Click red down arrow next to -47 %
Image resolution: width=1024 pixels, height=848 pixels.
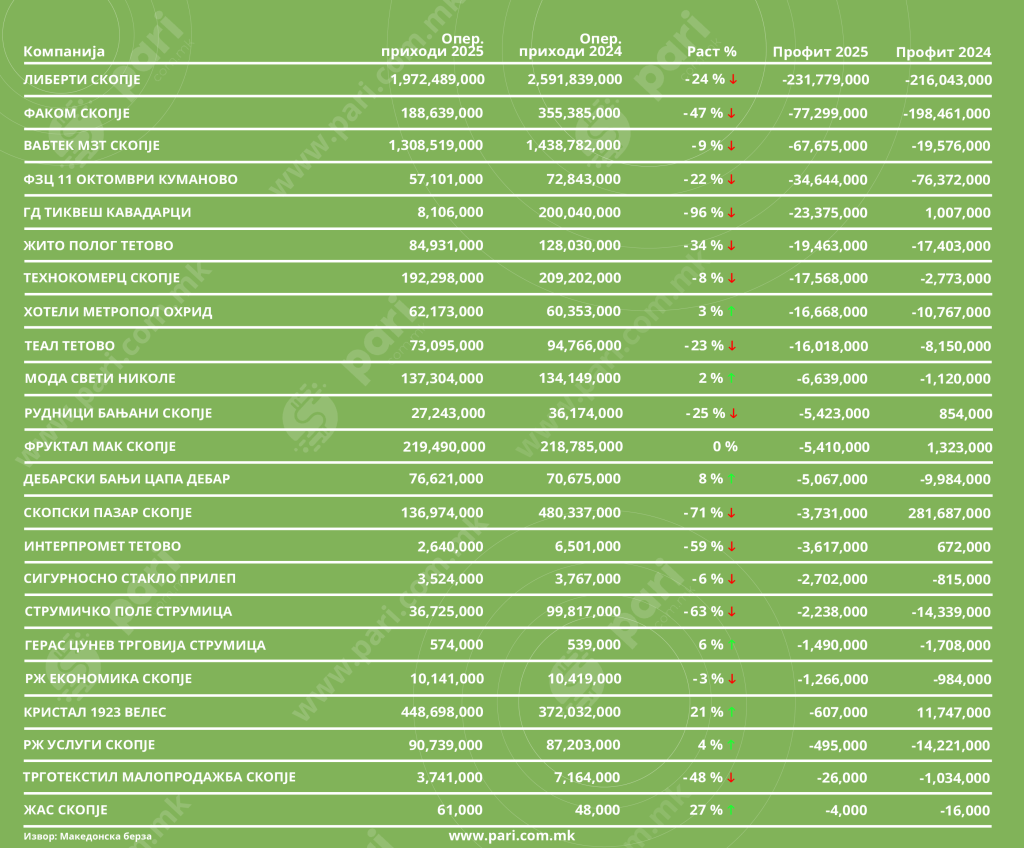pyautogui.click(x=732, y=114)
